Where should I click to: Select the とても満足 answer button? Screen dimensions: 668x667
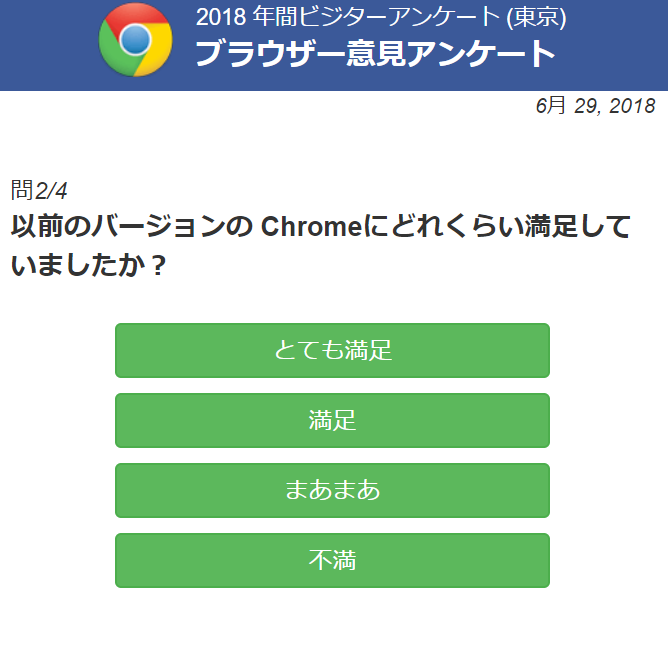[x=332, y=351]
